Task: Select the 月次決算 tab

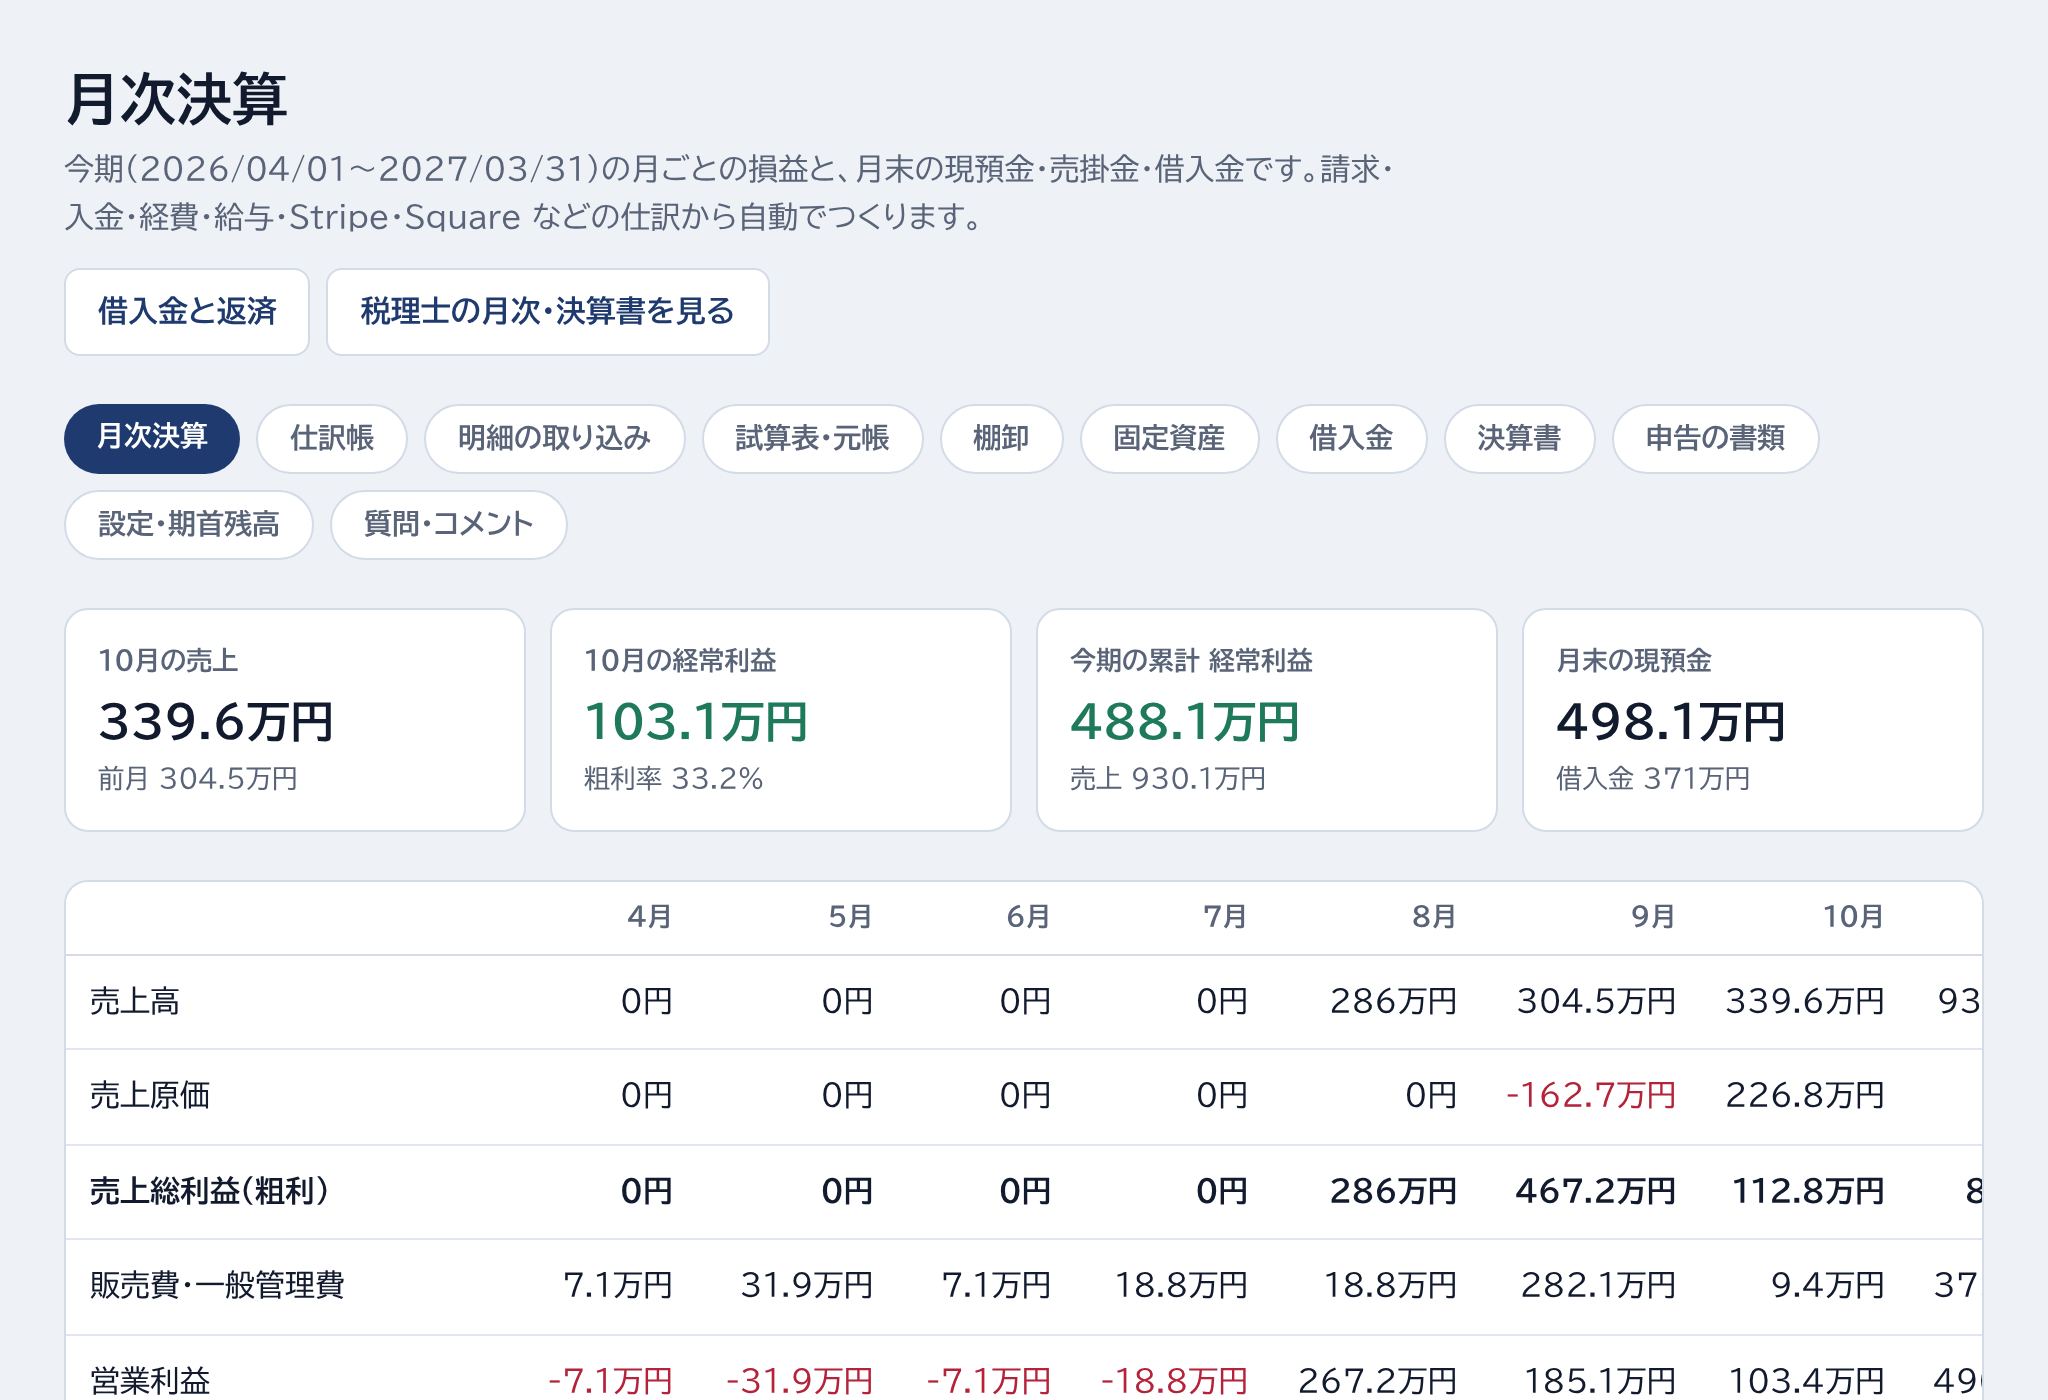Action: click(x=152, y=438)
